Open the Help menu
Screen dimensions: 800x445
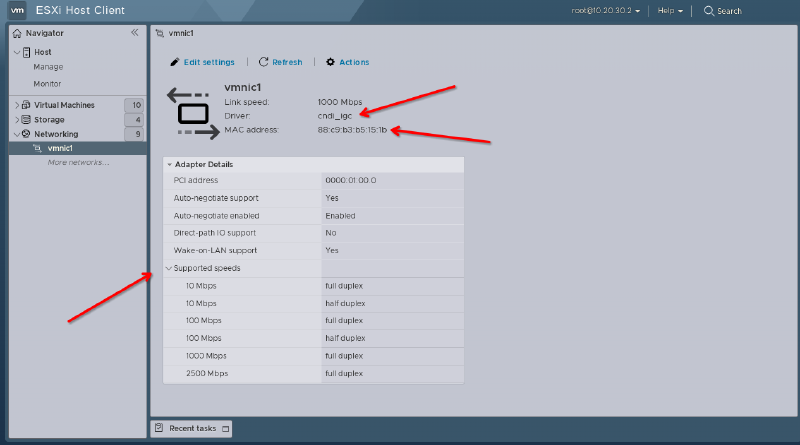(670, 11)
